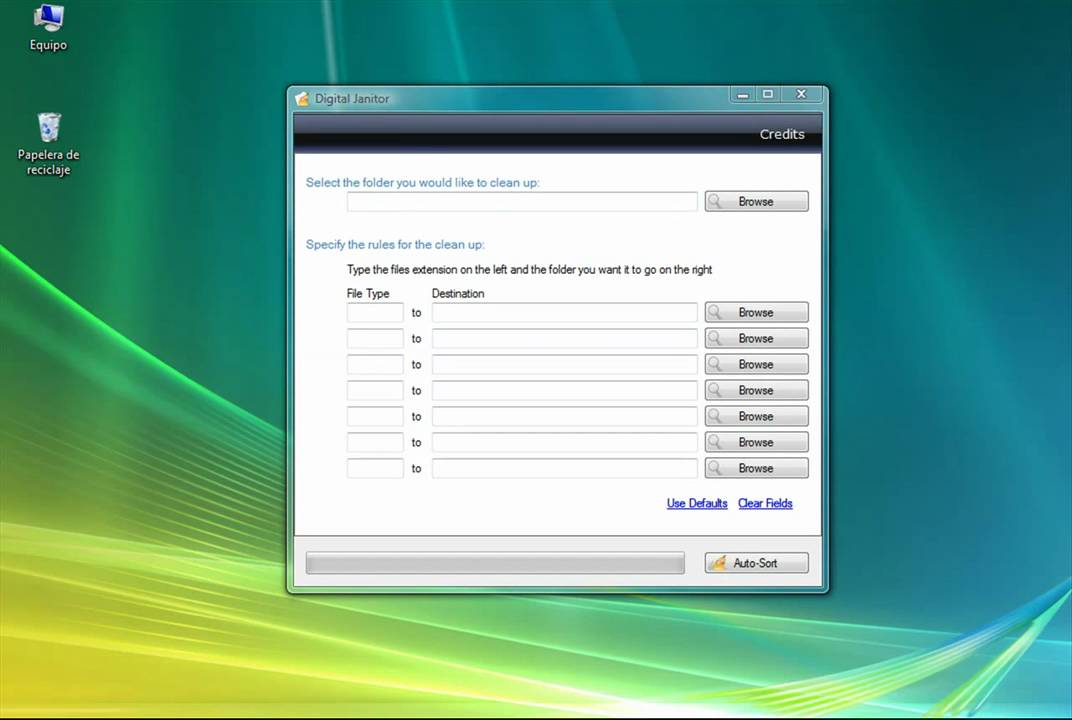Select the Papelera de reciclaje icon
The image size is (1072, 720).
[x=48, y=144]
